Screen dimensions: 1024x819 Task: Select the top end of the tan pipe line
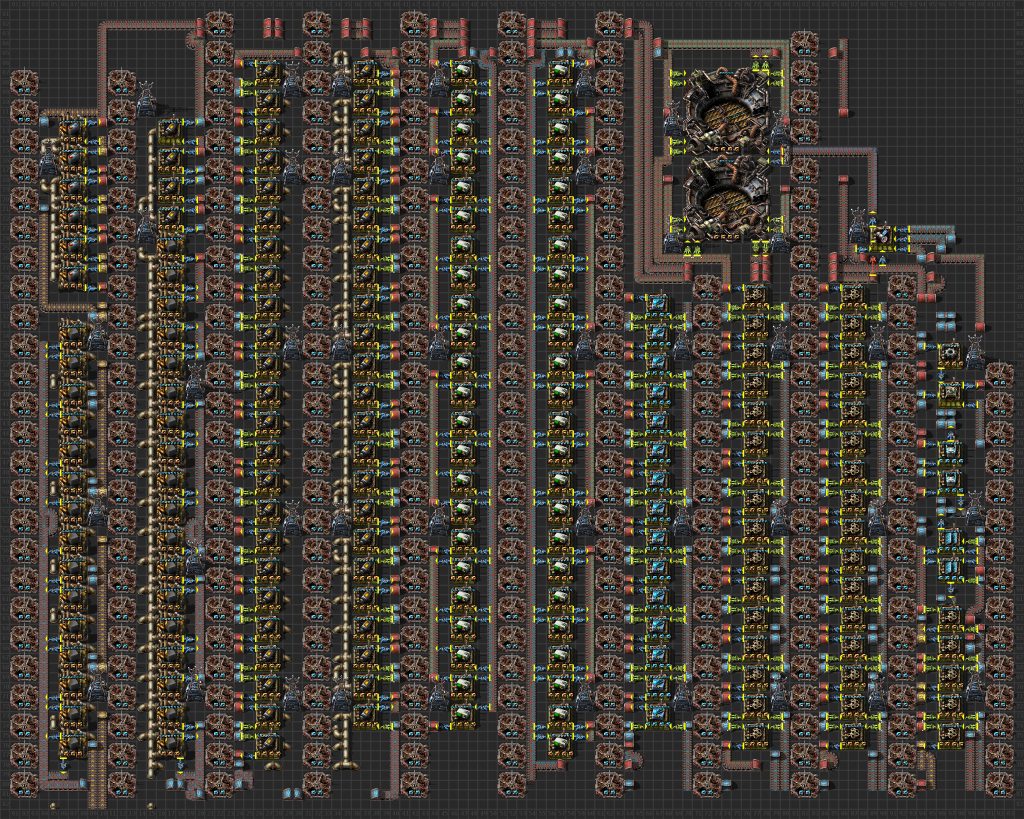coord(340,57)
